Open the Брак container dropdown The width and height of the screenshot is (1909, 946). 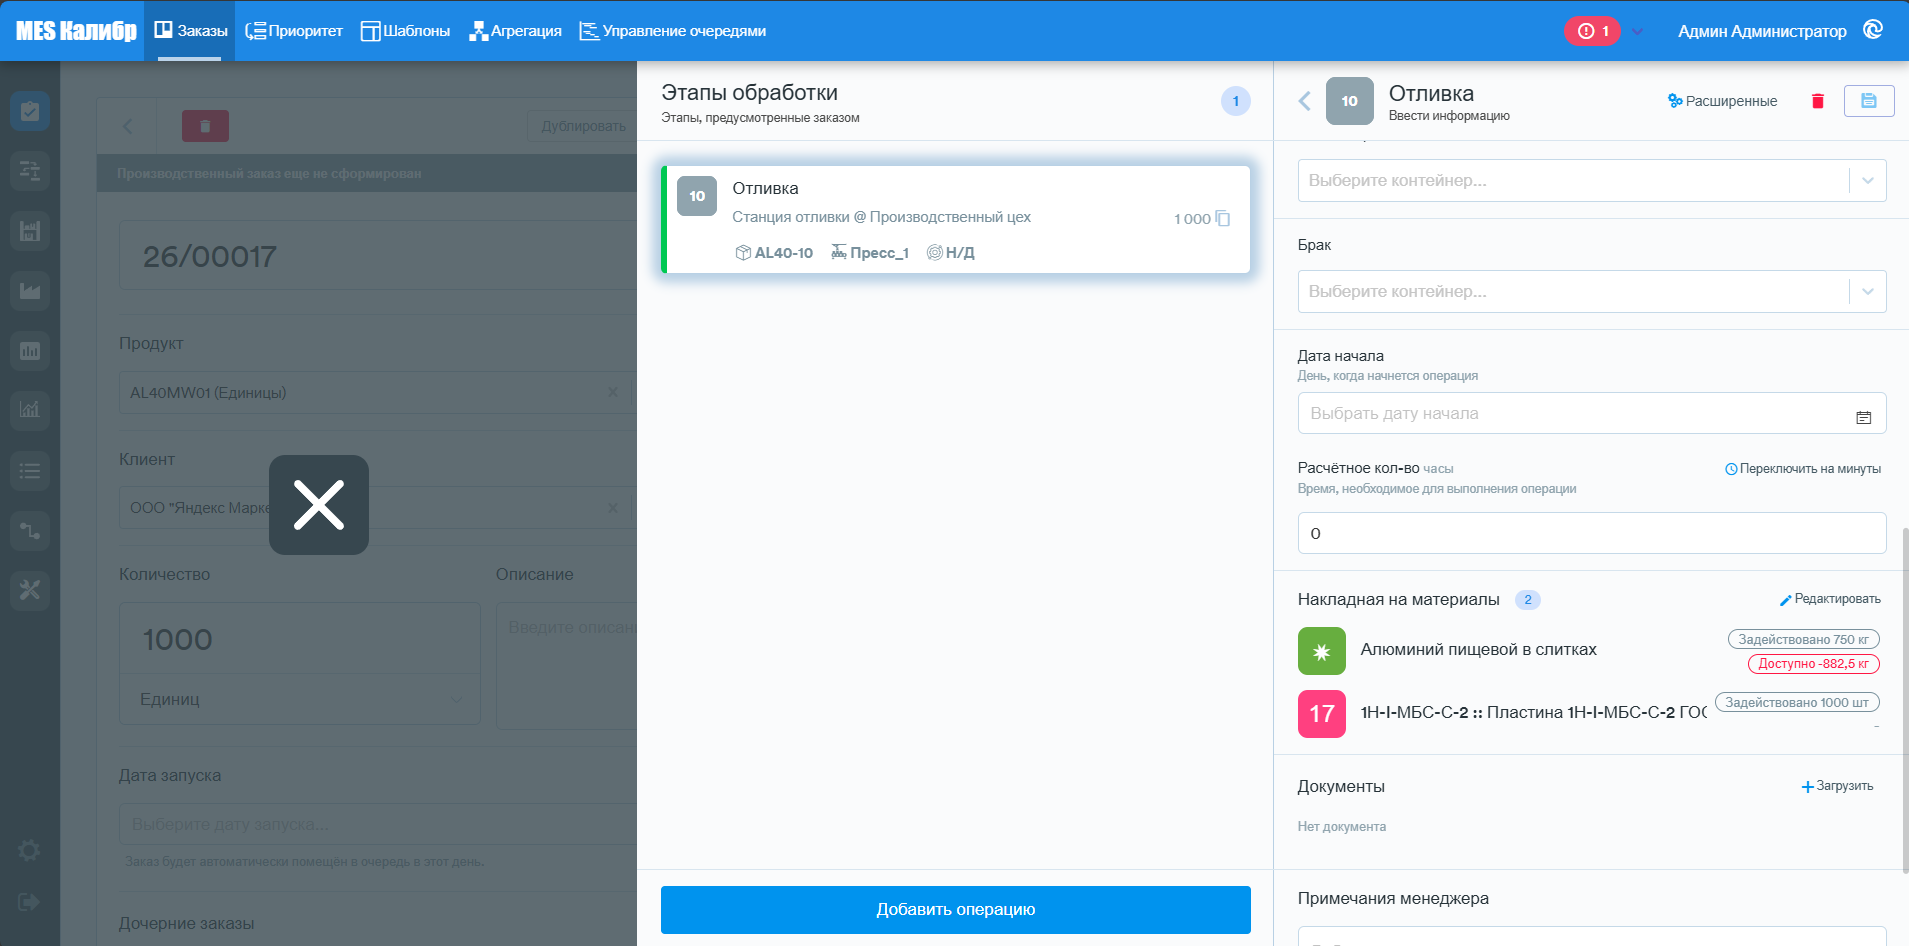click(1592, 292)
